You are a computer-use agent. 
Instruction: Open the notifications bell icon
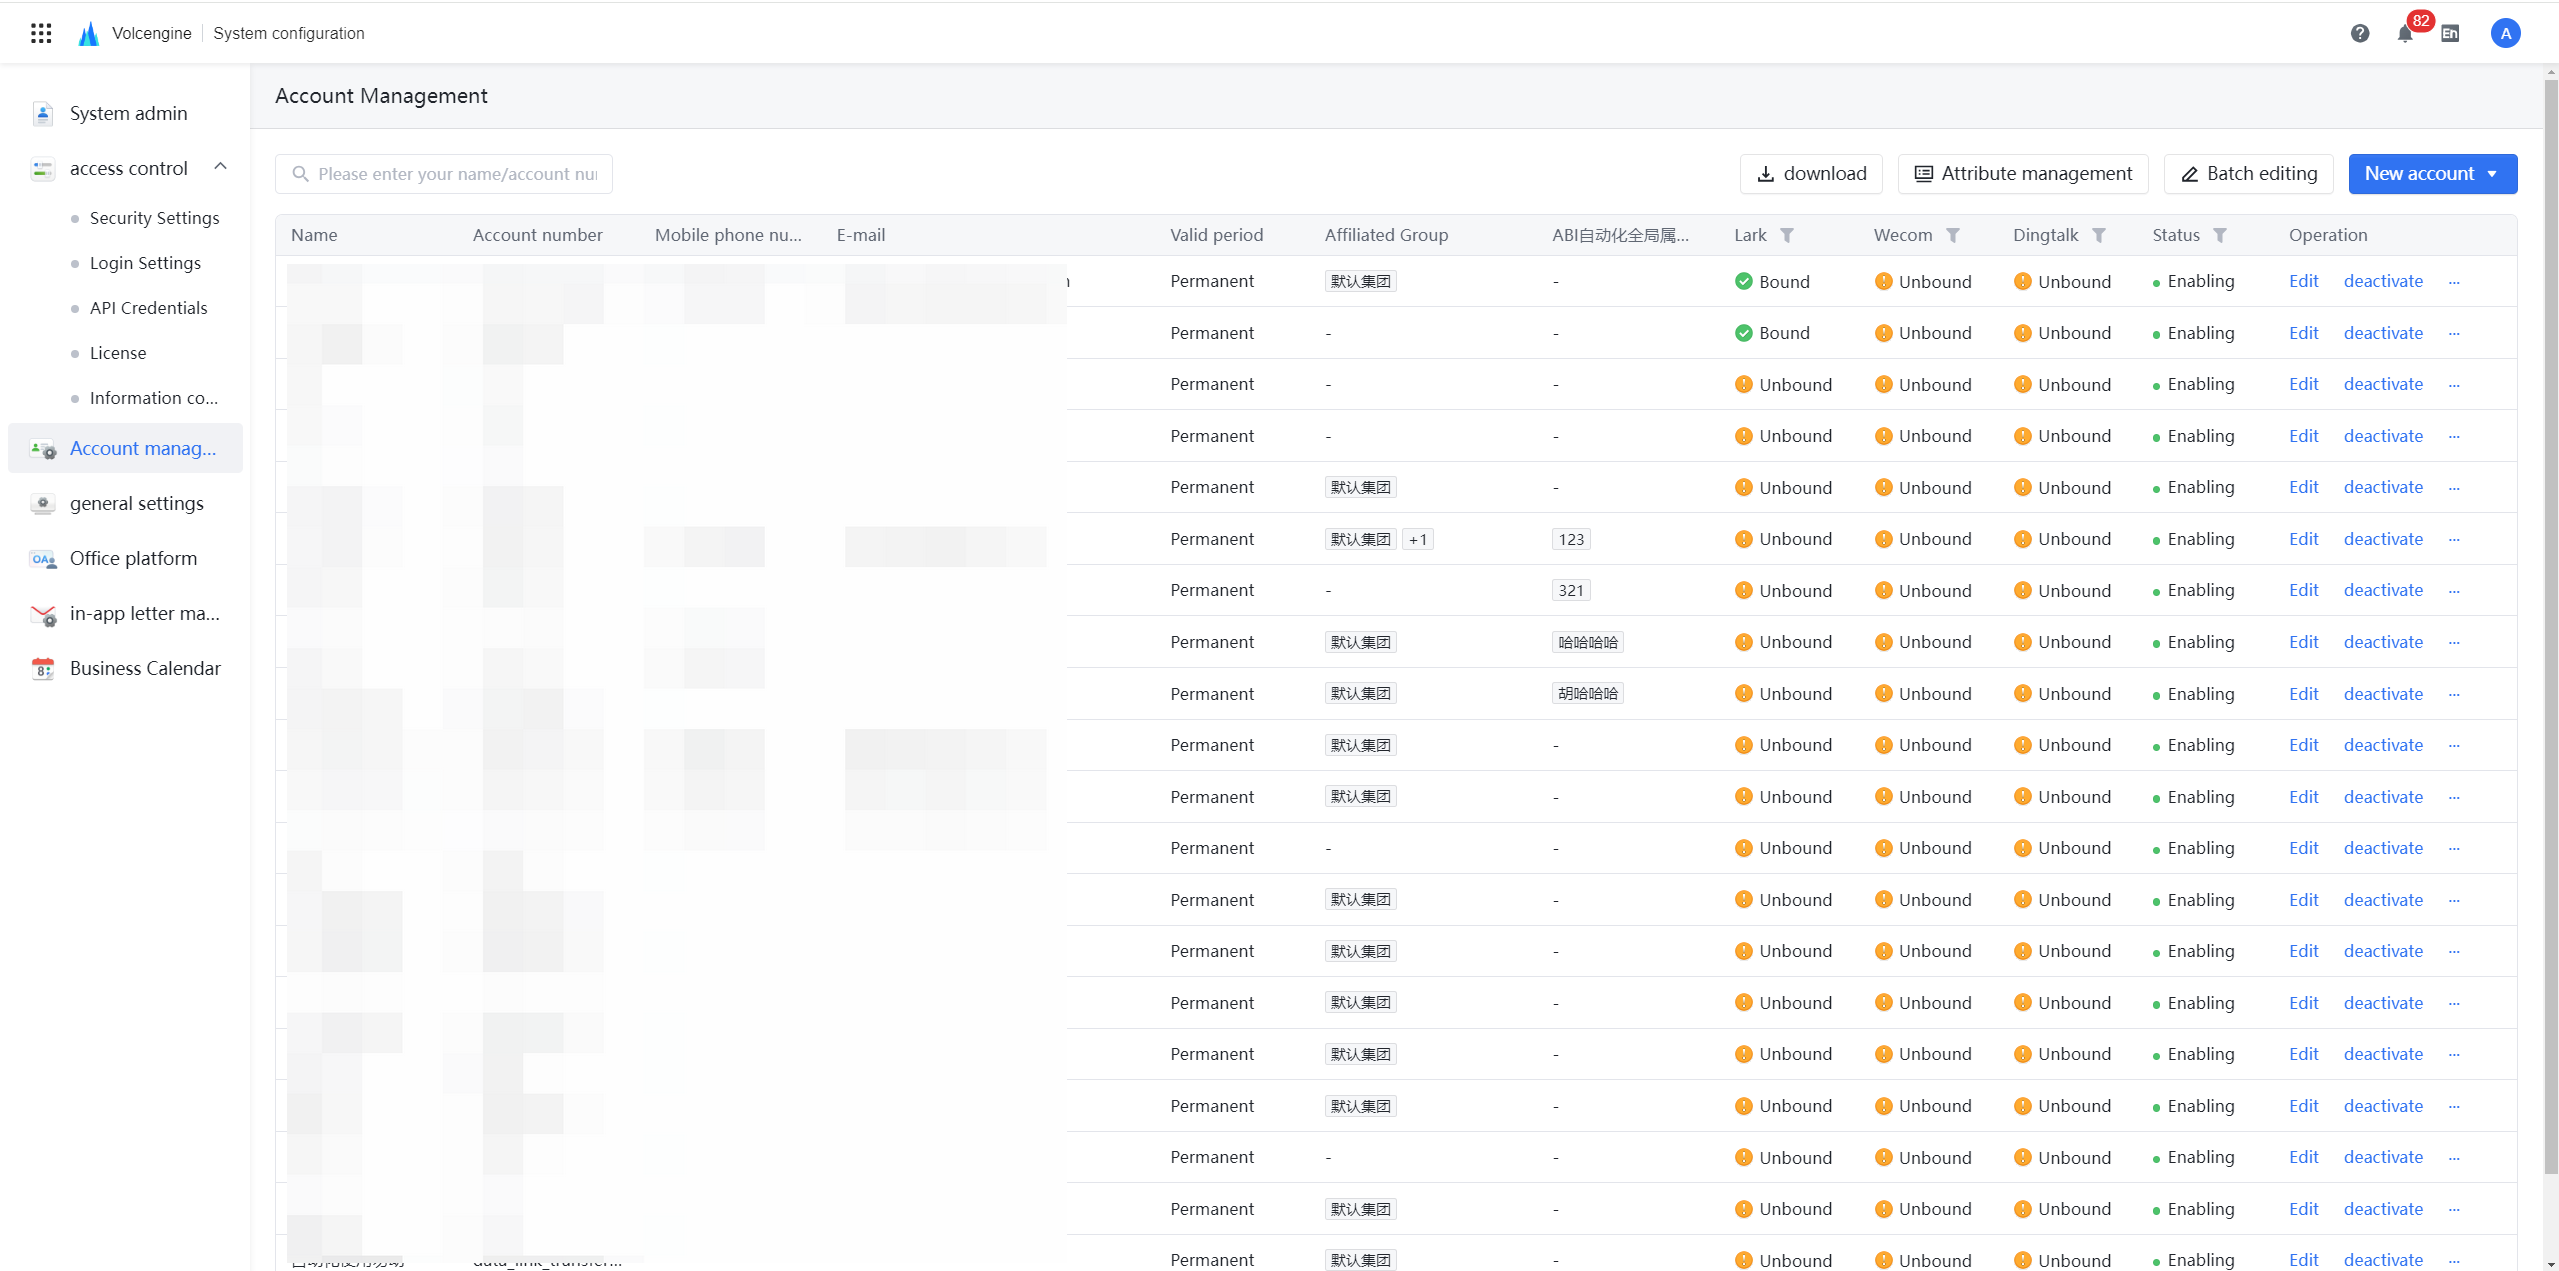pos(2405,34)
